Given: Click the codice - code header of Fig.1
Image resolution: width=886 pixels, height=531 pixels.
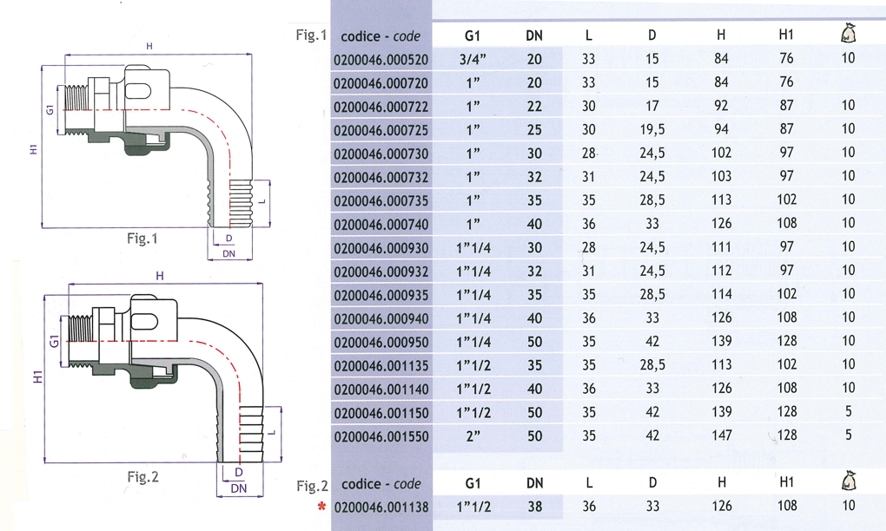Looking at the screenshot, I should point(380,37).
